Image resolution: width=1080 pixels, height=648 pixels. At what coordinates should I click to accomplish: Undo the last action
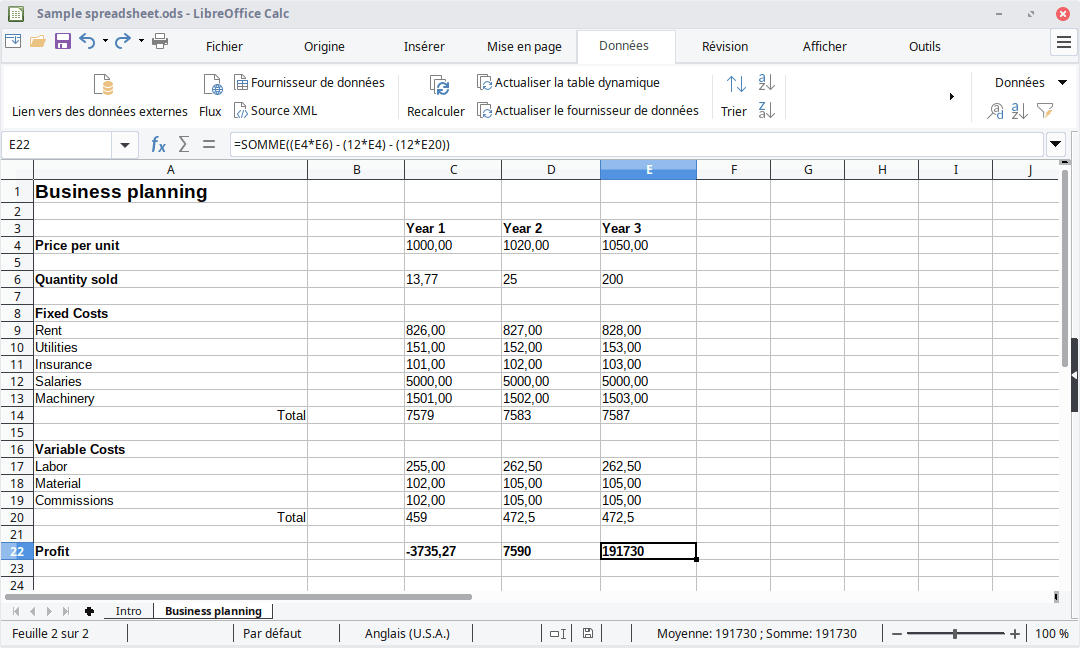tap(87, 41)
